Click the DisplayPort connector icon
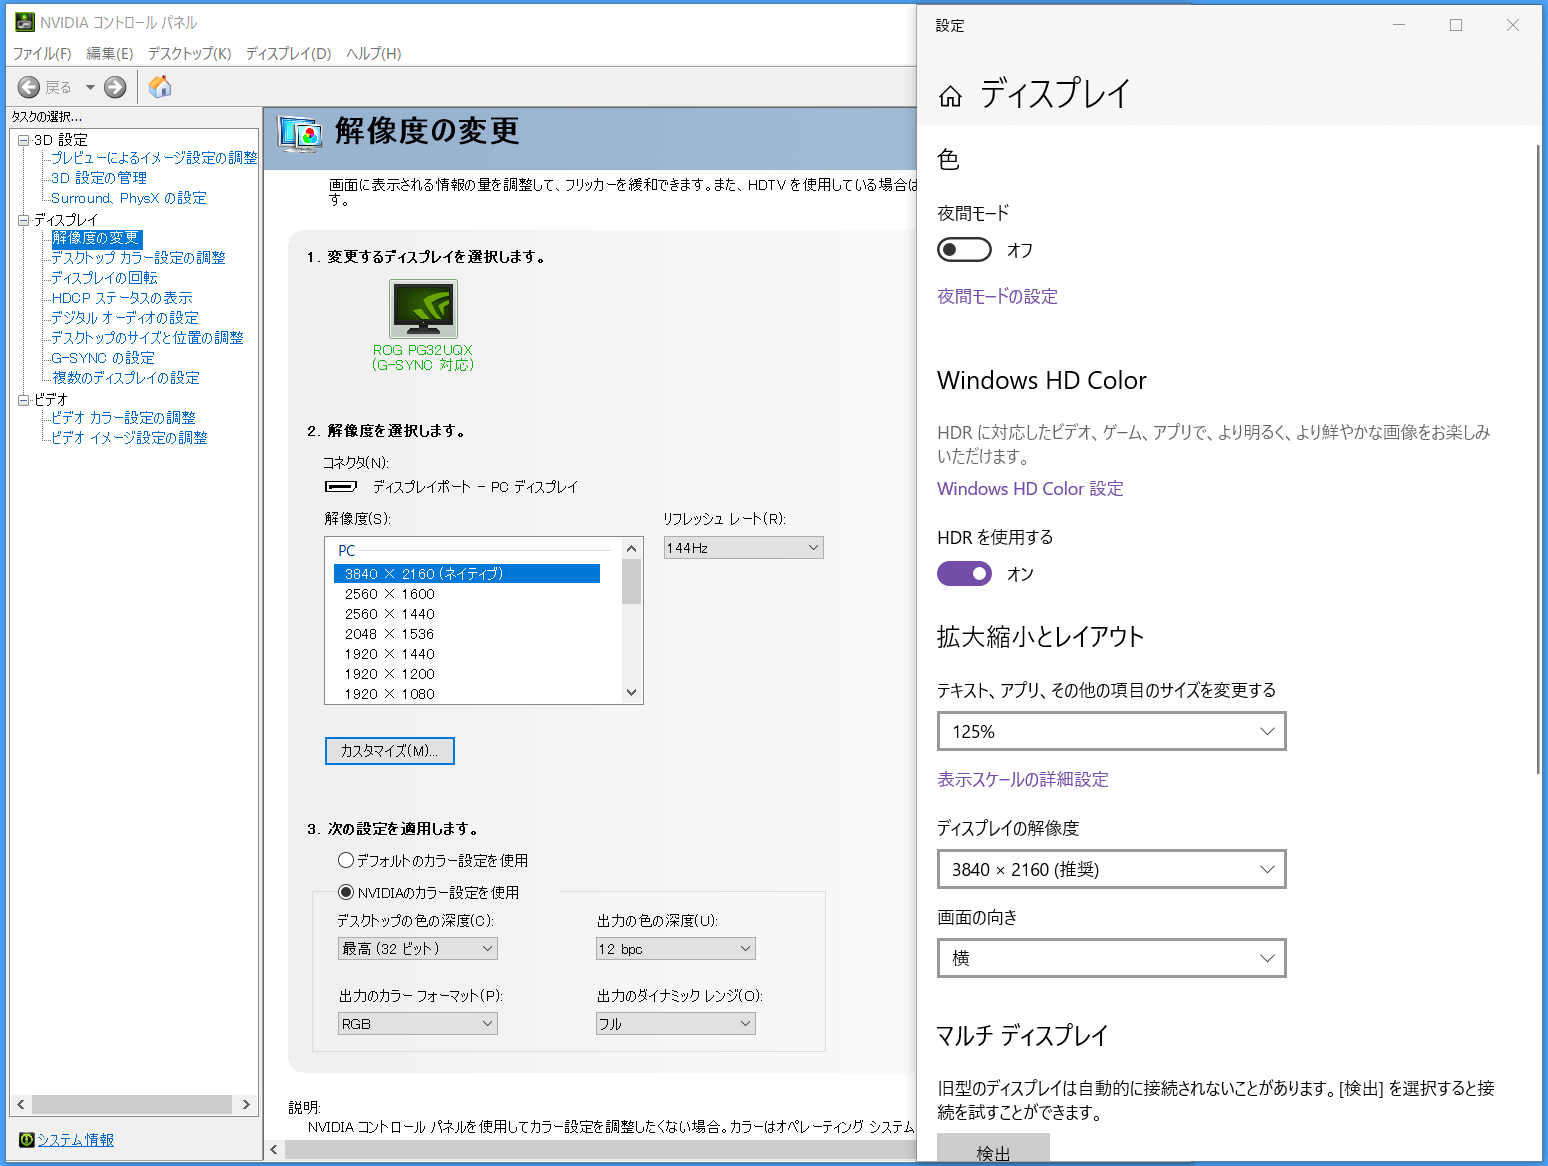 pos(341,487)
